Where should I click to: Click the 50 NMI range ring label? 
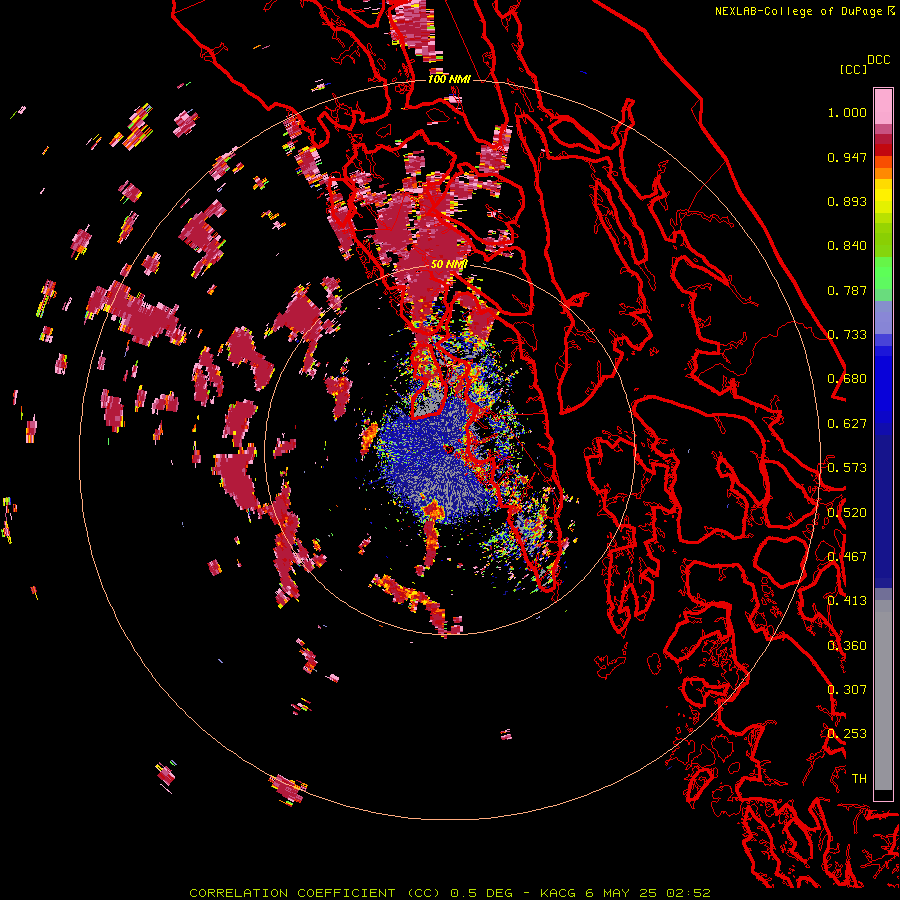click(x=449, y=264)
